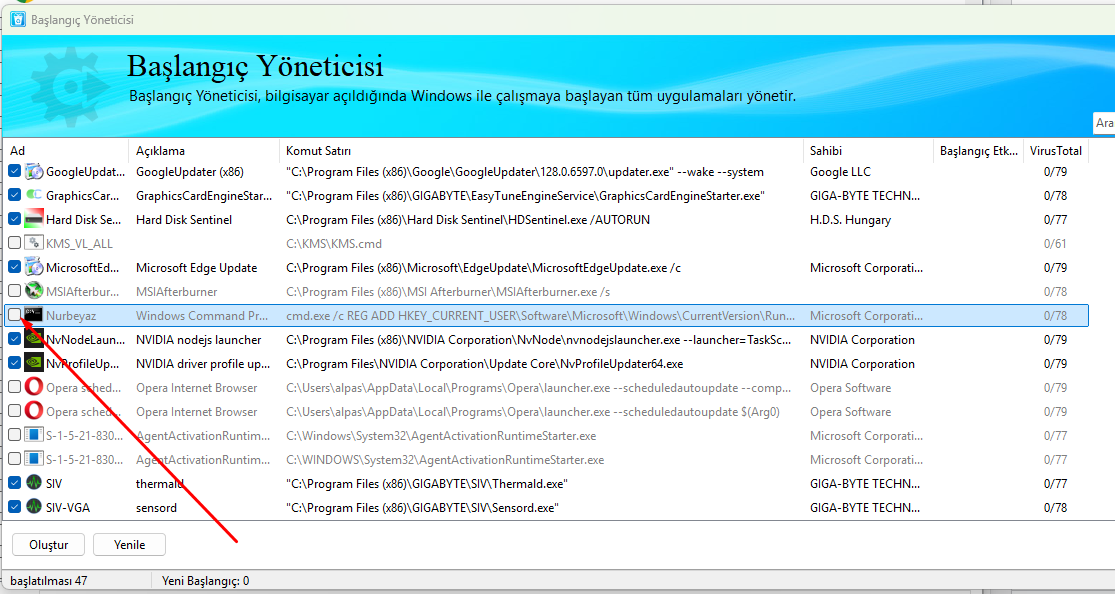Click the Hard Disk Sentinel row icon
Viewport: 1115px width, 594px height.
33,220
